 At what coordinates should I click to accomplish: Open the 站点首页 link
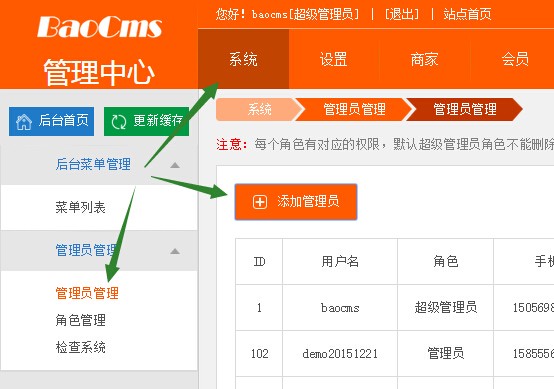(467, 14)
